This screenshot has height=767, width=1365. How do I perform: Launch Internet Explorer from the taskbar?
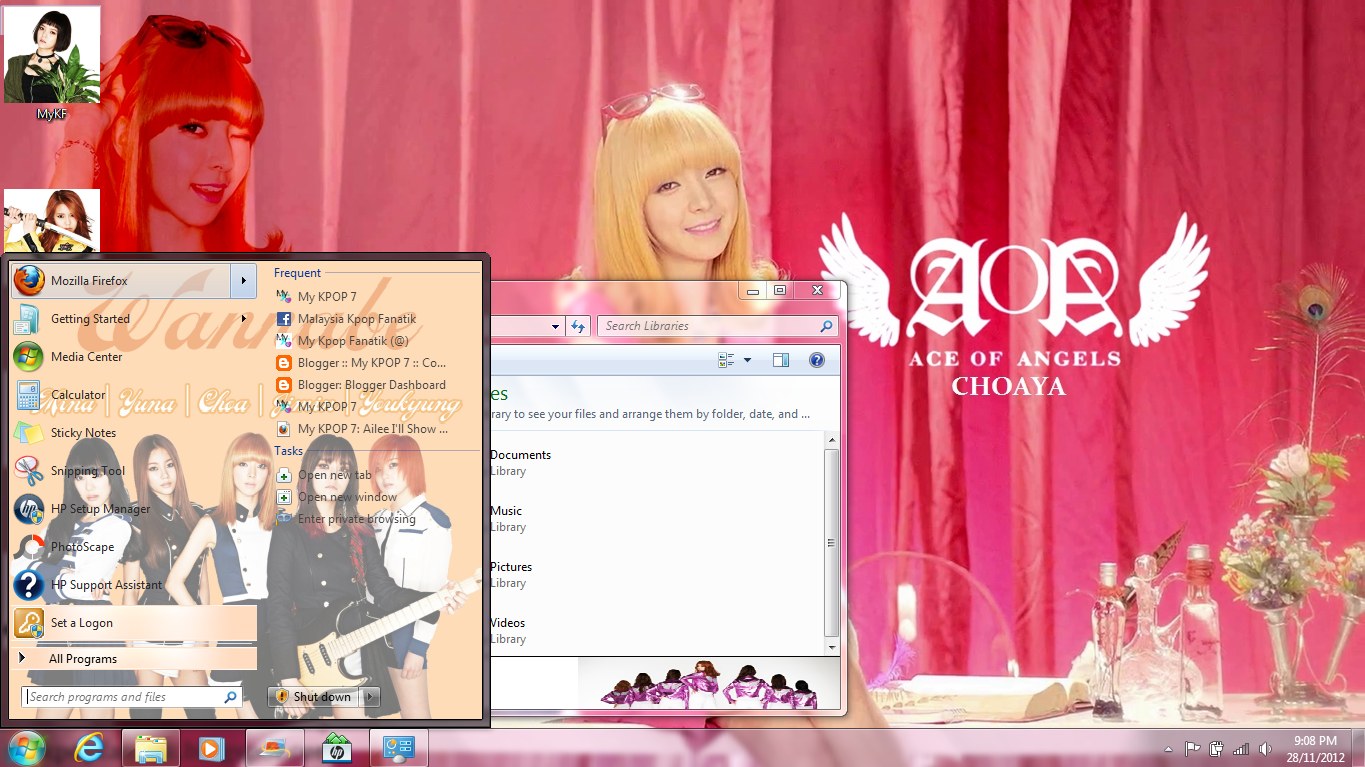coord(89,747)
